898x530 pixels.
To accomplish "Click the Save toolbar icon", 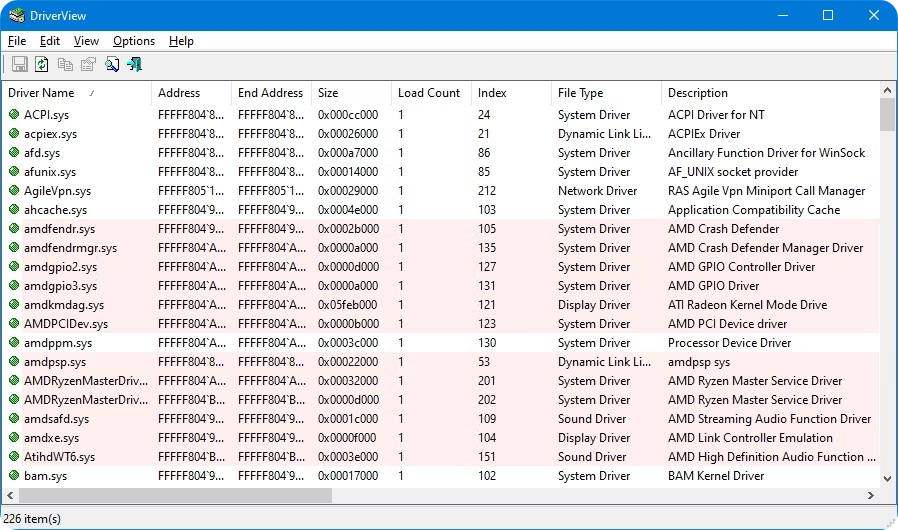I will [x=19, y=65].
